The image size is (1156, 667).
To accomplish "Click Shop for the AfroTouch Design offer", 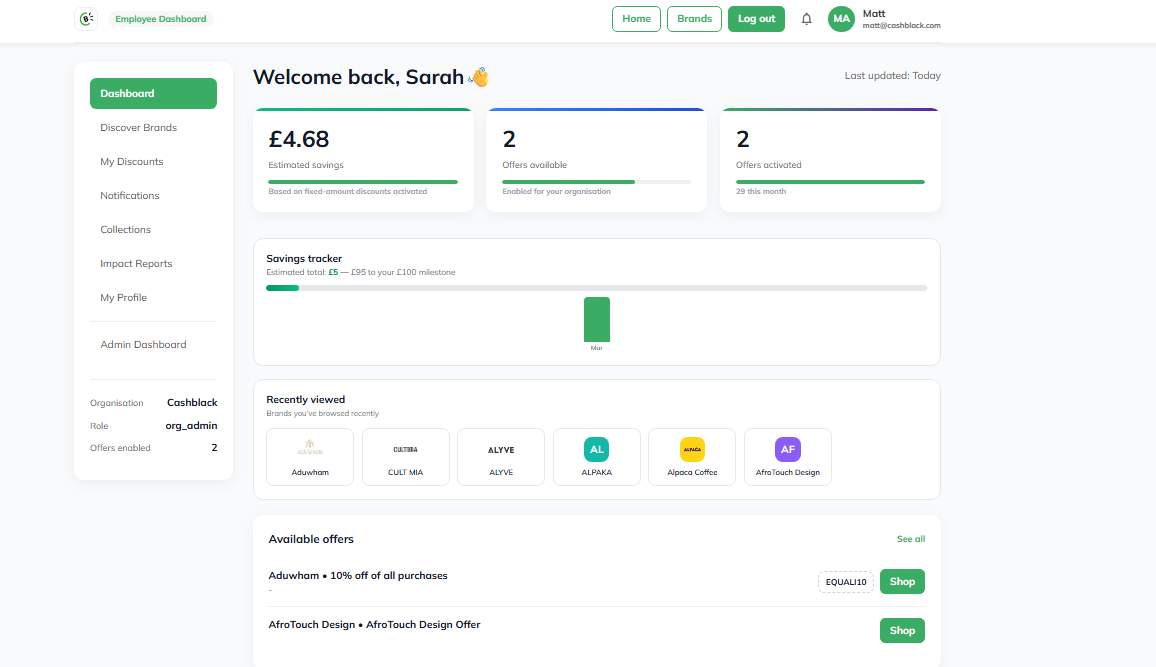I will pyautogui.click(x=901, y=630).
